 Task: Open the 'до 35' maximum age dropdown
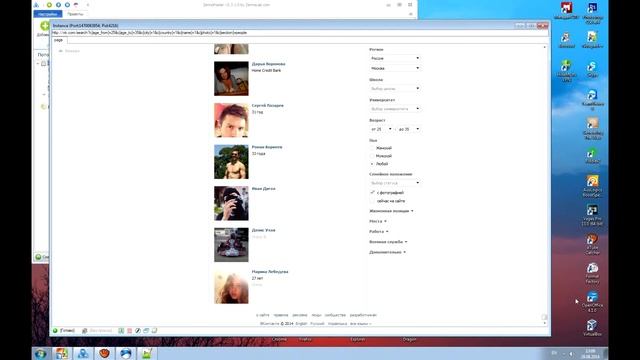coord(409,129)
